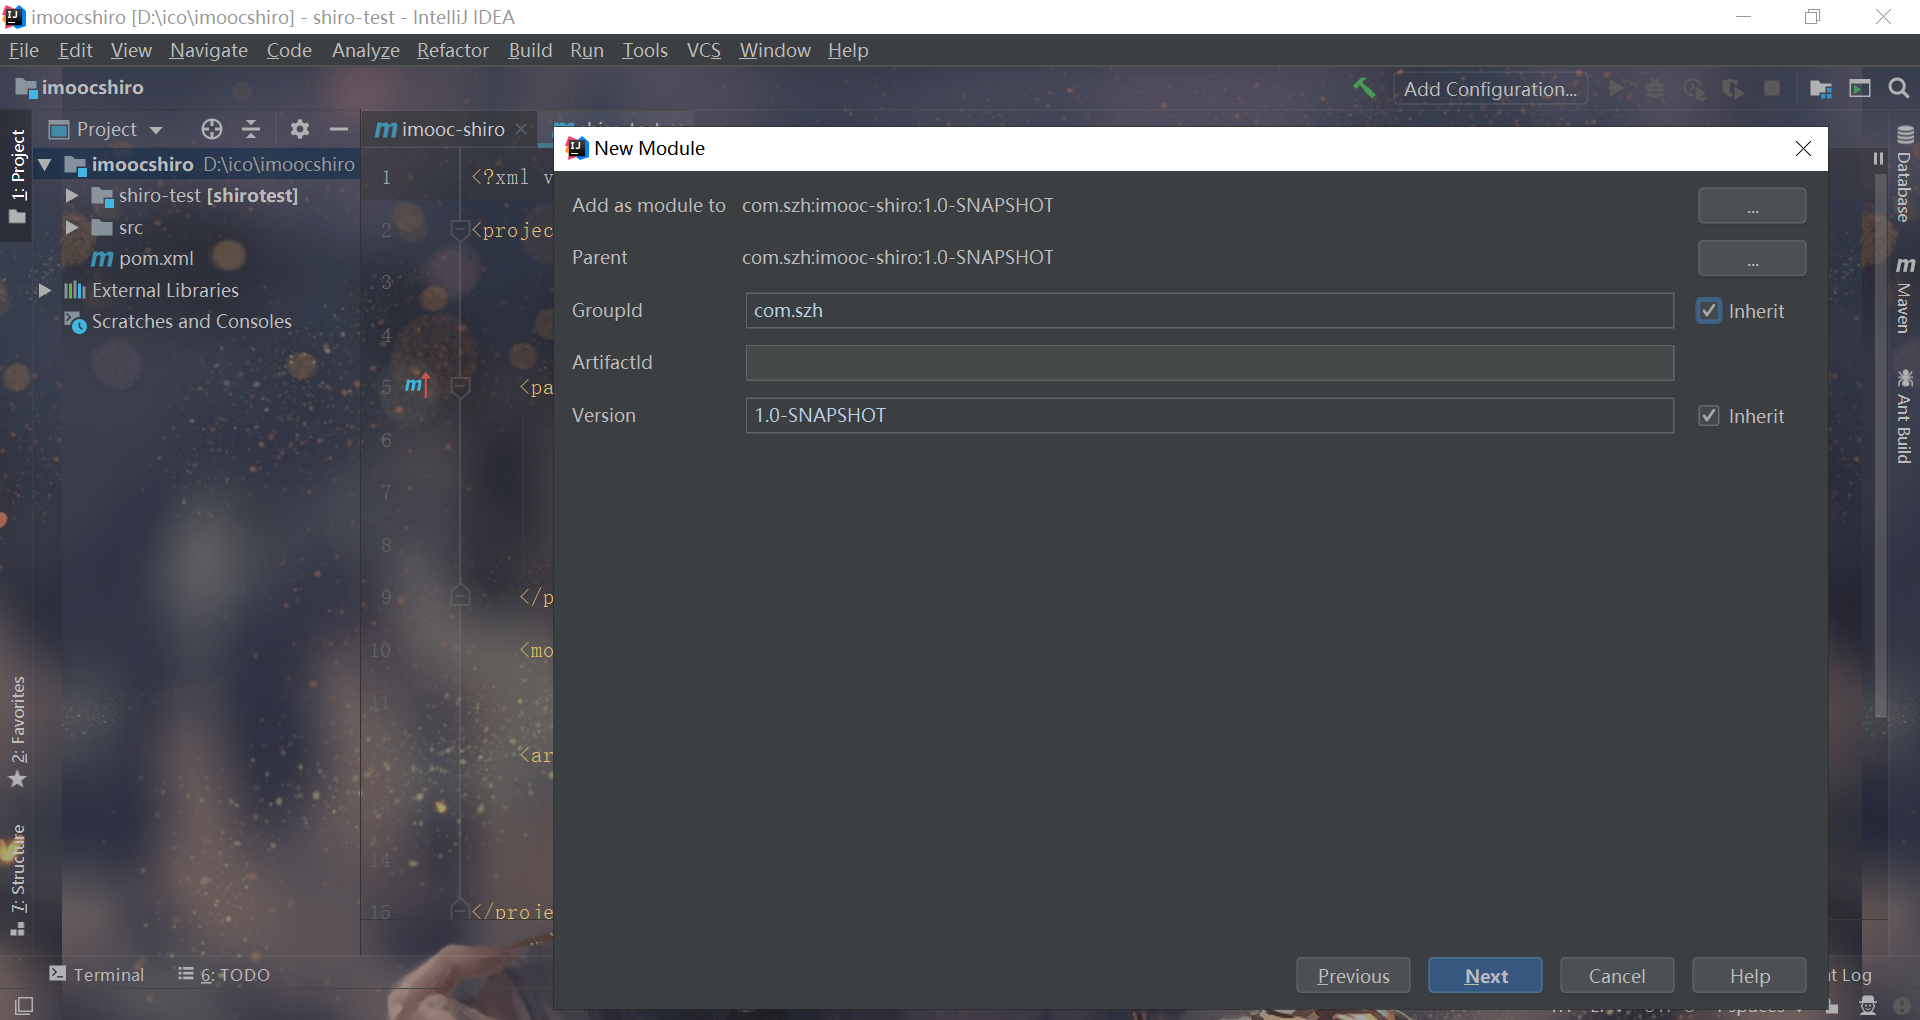Image resolution: width=1920 pixels, height=1020 pixels.
Task: Open the Maven tool window
Action: pos(1904,295)
